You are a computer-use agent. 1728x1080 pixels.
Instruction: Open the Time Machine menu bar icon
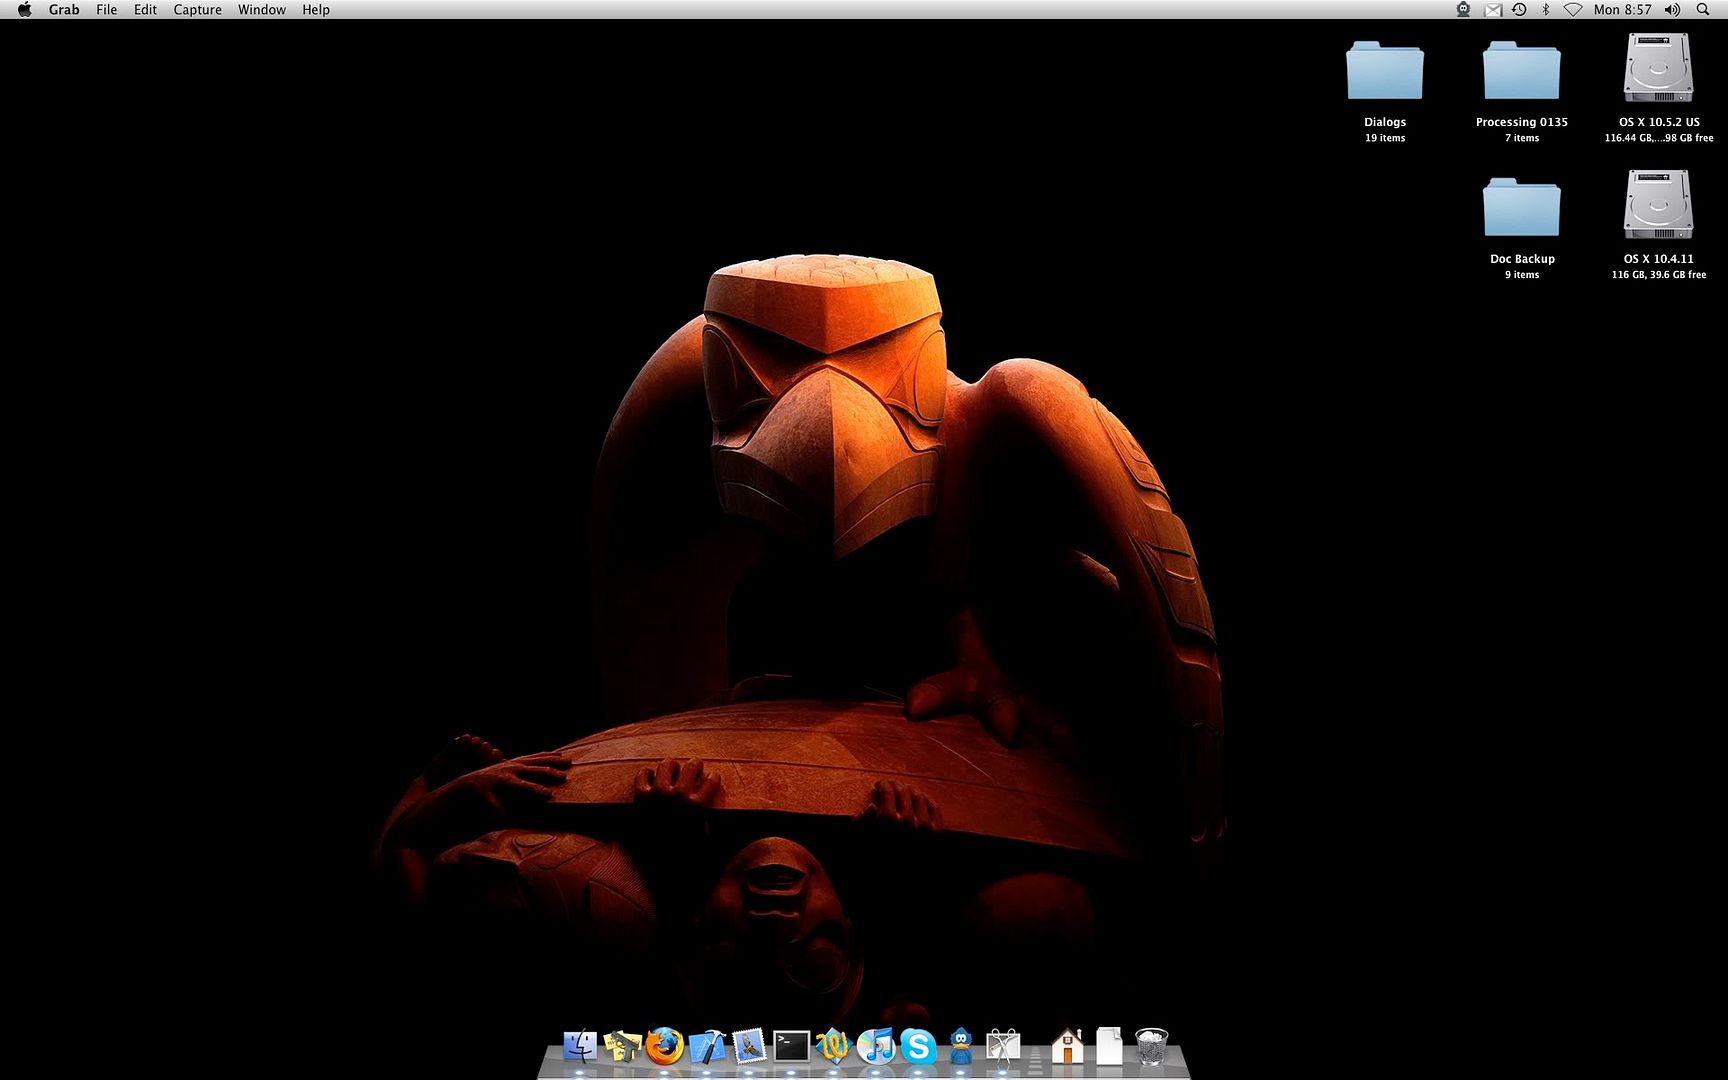1519,10
